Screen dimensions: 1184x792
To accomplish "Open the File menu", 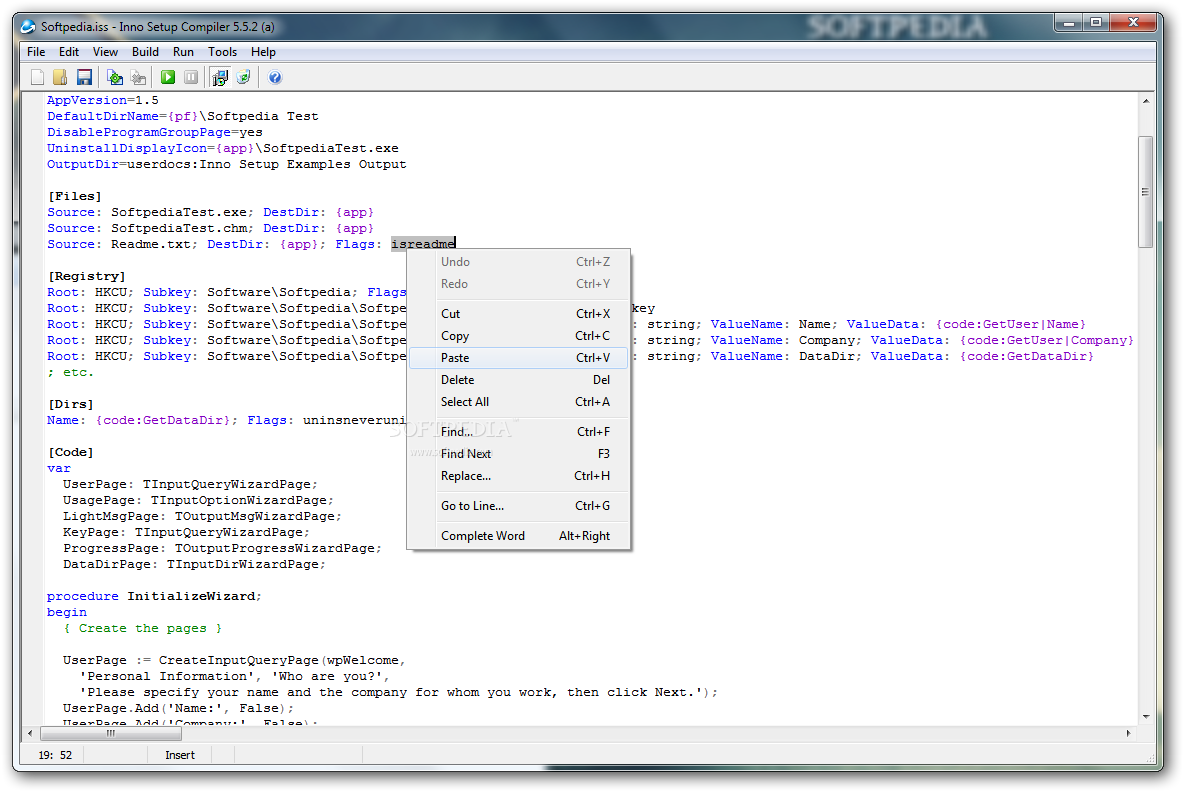I will [x=36, y=51].
